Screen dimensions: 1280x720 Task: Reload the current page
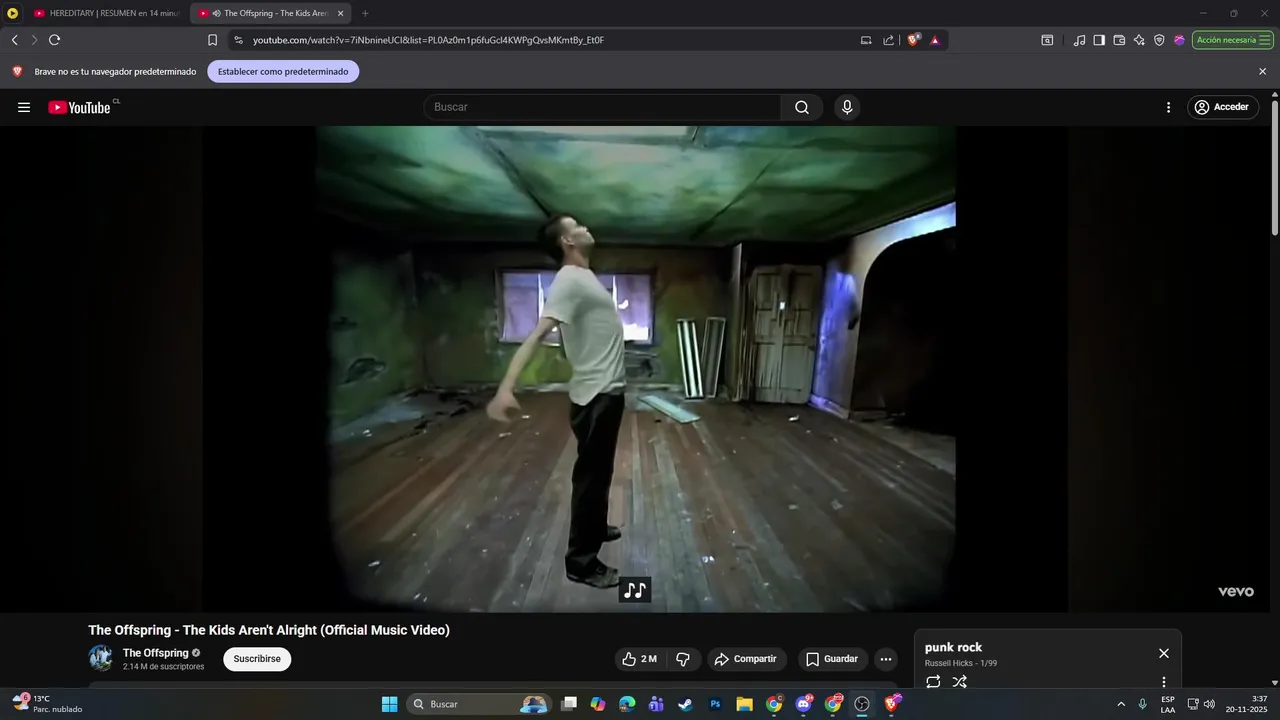coord(55,40)
